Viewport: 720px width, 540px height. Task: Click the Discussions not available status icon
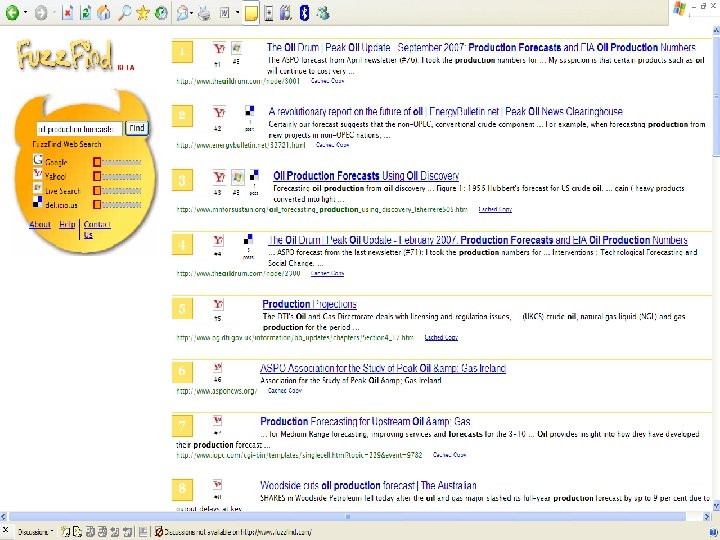159,532
